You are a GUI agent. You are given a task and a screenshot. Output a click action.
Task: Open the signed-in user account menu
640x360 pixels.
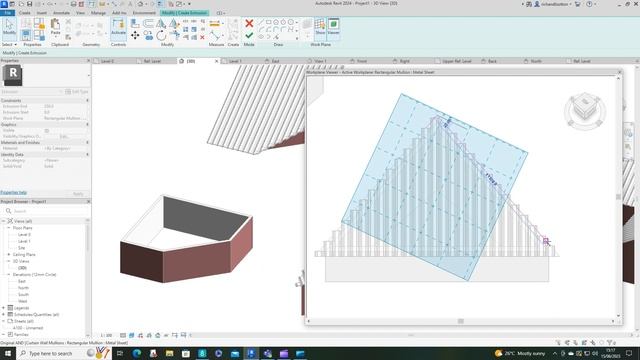coord(553,4)
